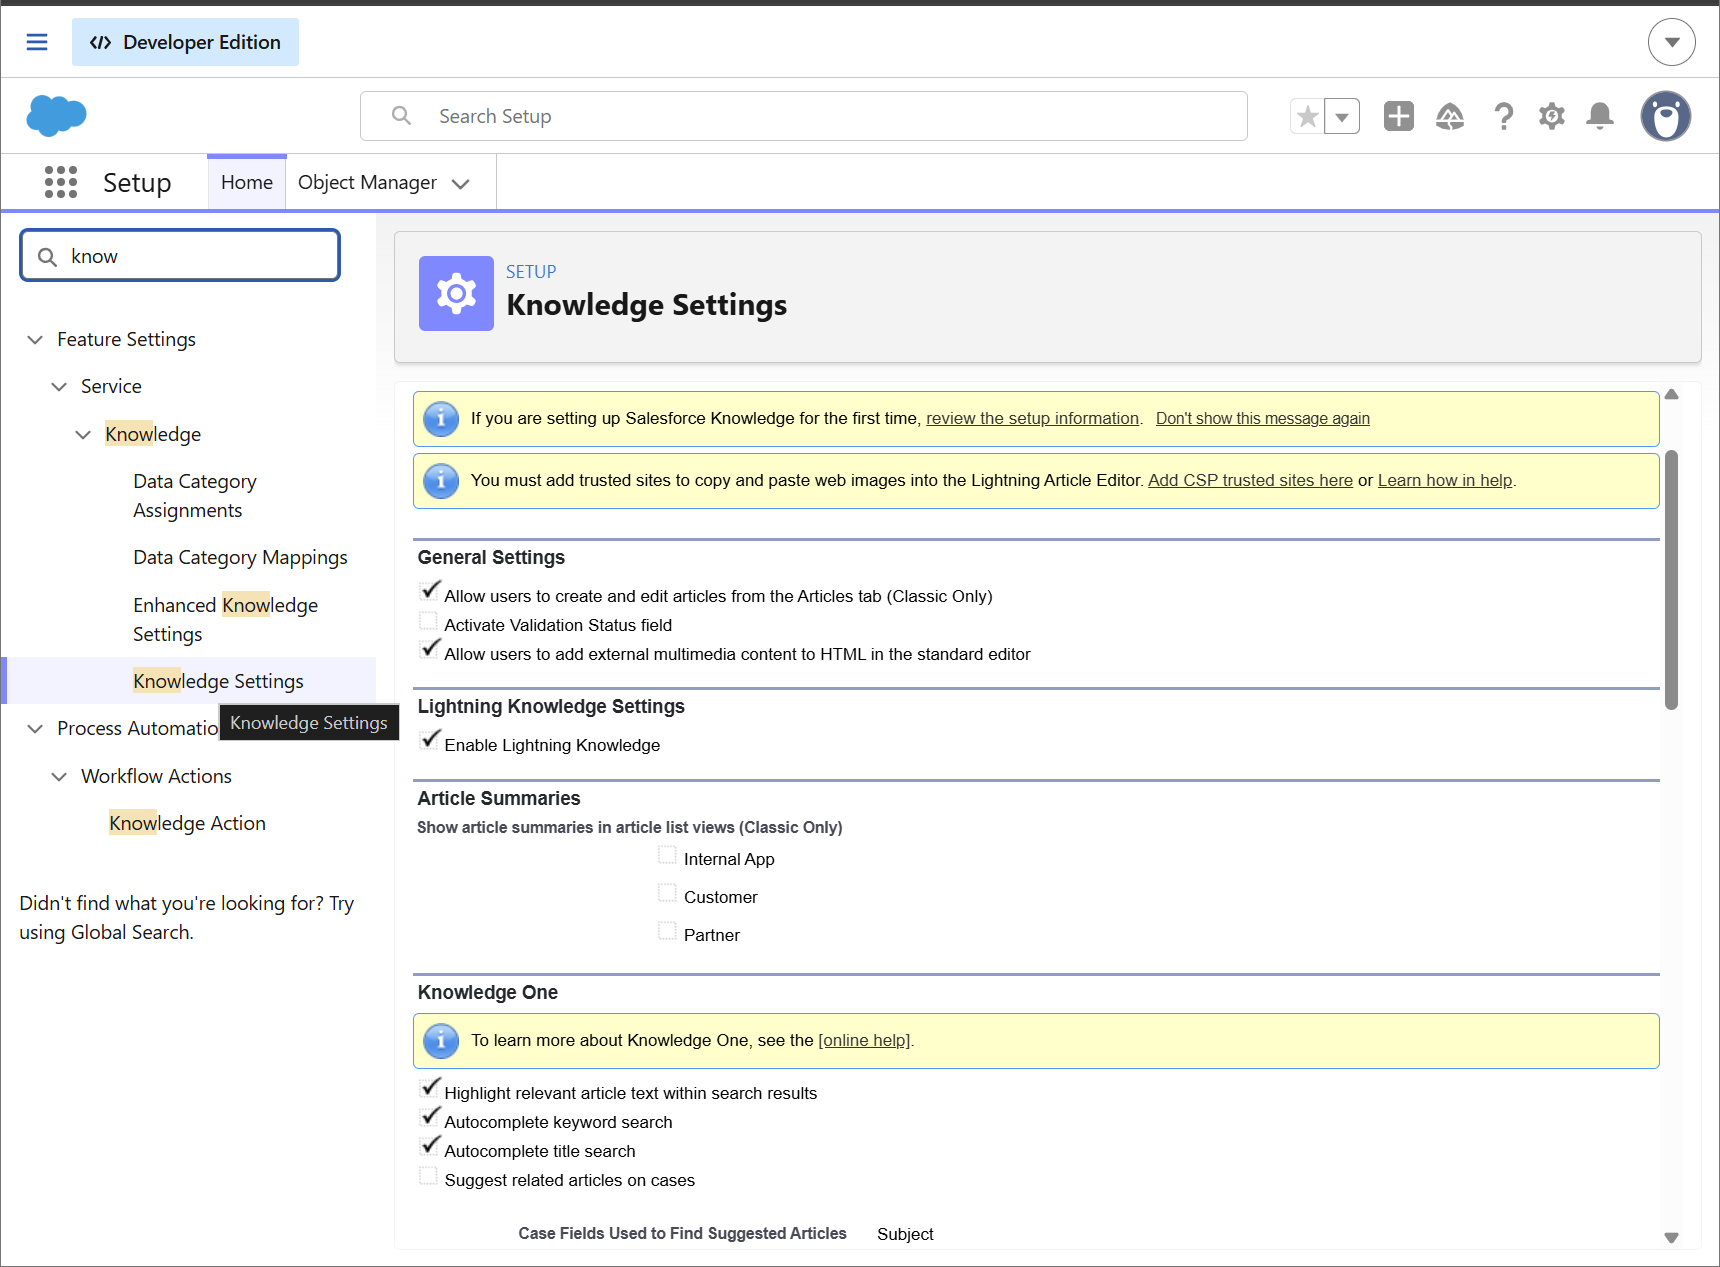Open Global Actions plus icon
This screenshot has height=1267, width=1720.
pyautogui.click(x=1398, y=116)
